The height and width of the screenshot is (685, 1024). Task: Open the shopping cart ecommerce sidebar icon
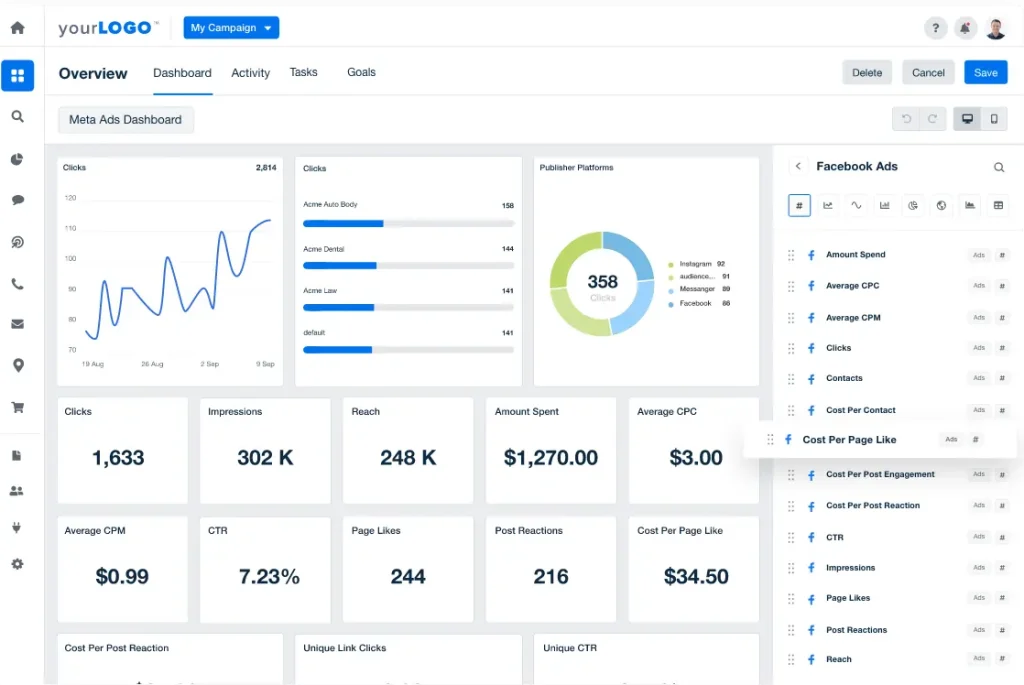point(18,407)
